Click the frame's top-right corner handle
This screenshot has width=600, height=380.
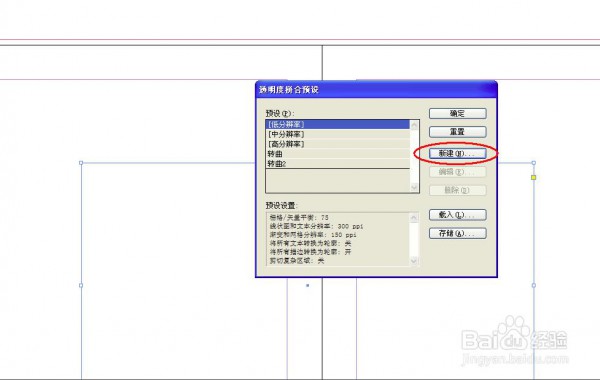533,163
